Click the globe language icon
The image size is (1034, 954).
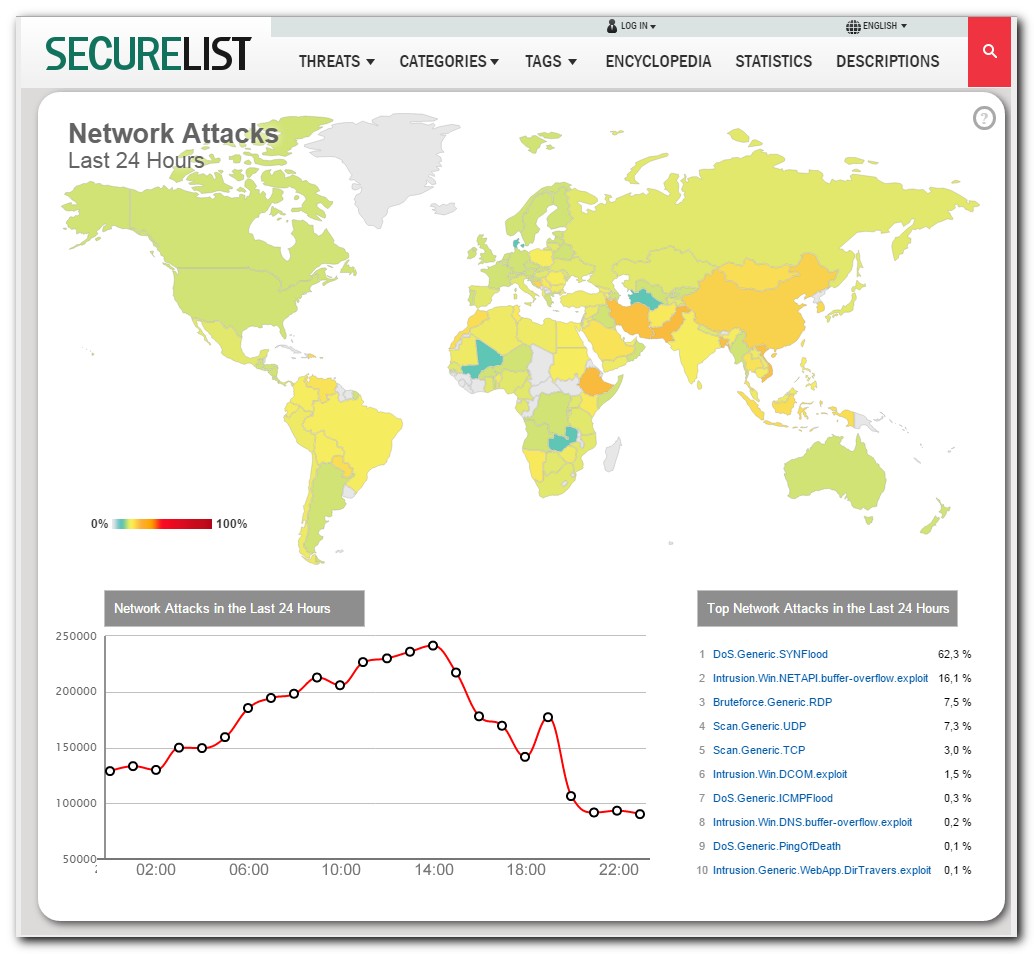click(x=852, y=26)
